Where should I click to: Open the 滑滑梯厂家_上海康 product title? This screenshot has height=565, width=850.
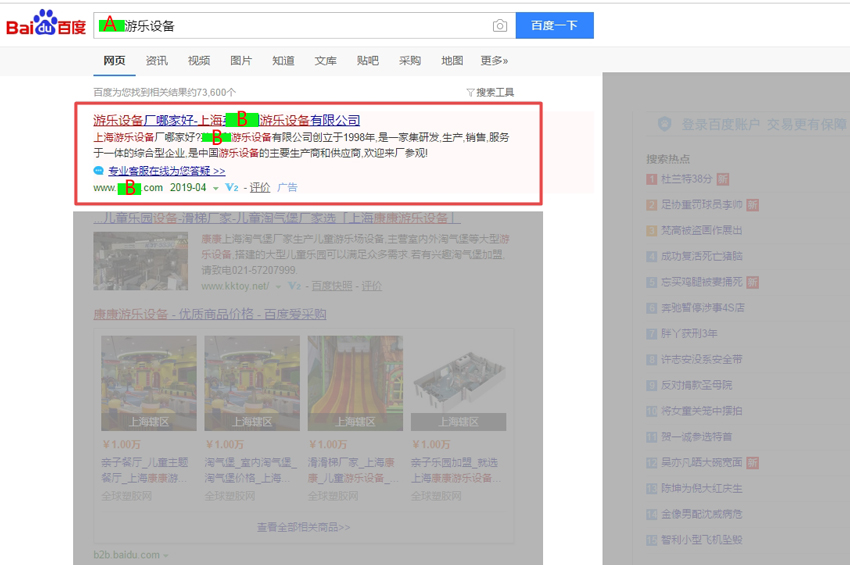point(353,470)
